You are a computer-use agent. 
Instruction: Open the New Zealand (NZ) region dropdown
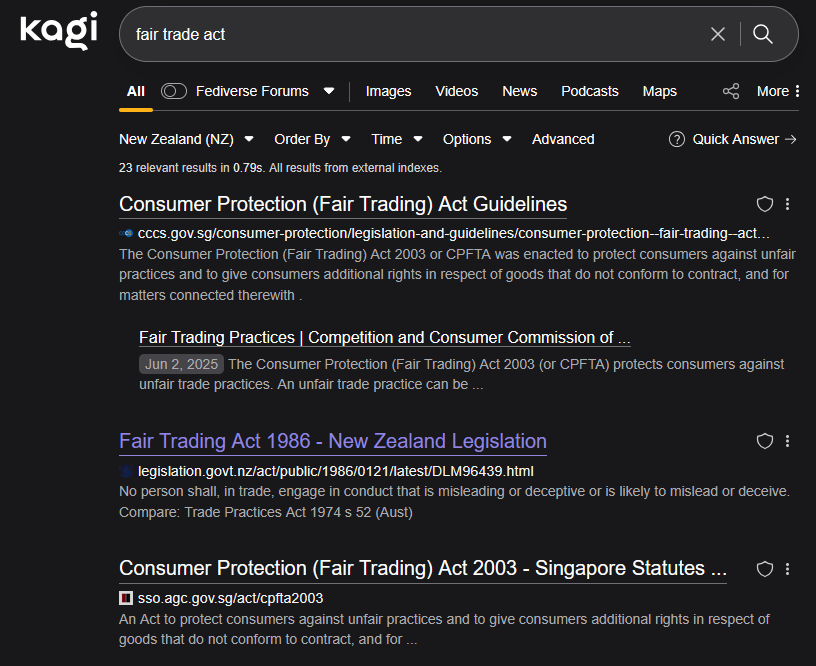pyautogui.click(x=186, y=139)
